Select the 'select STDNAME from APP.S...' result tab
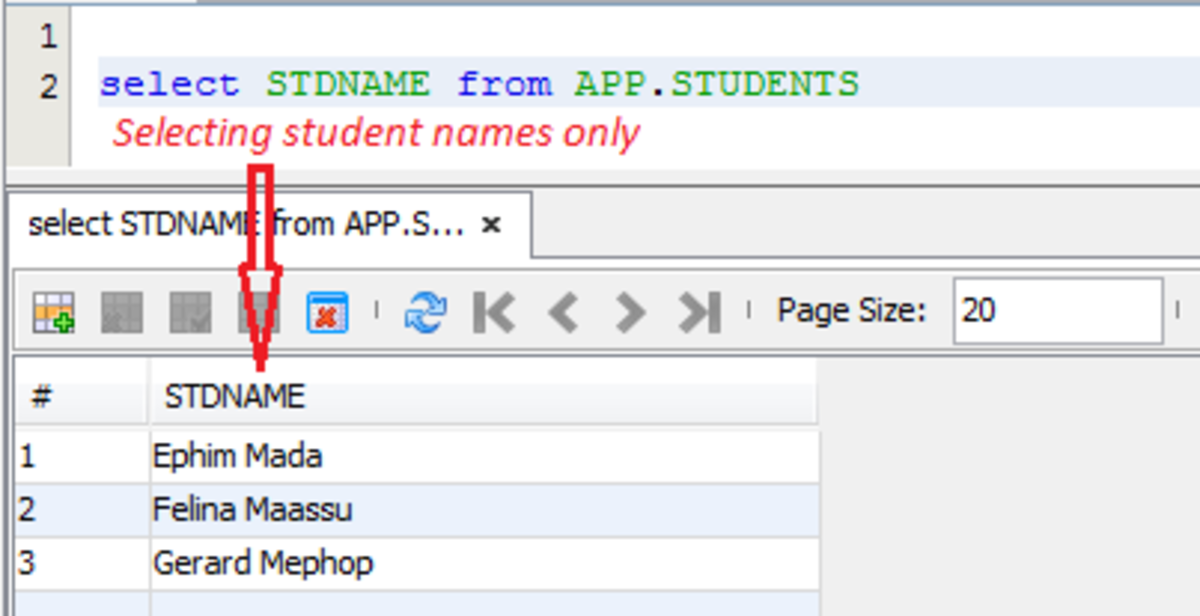1200x616 pixels. 245,226
